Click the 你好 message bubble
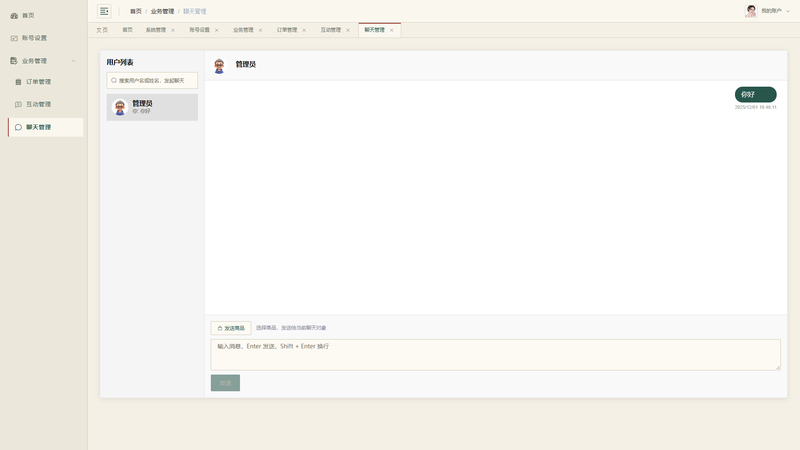 pos(756,94)
